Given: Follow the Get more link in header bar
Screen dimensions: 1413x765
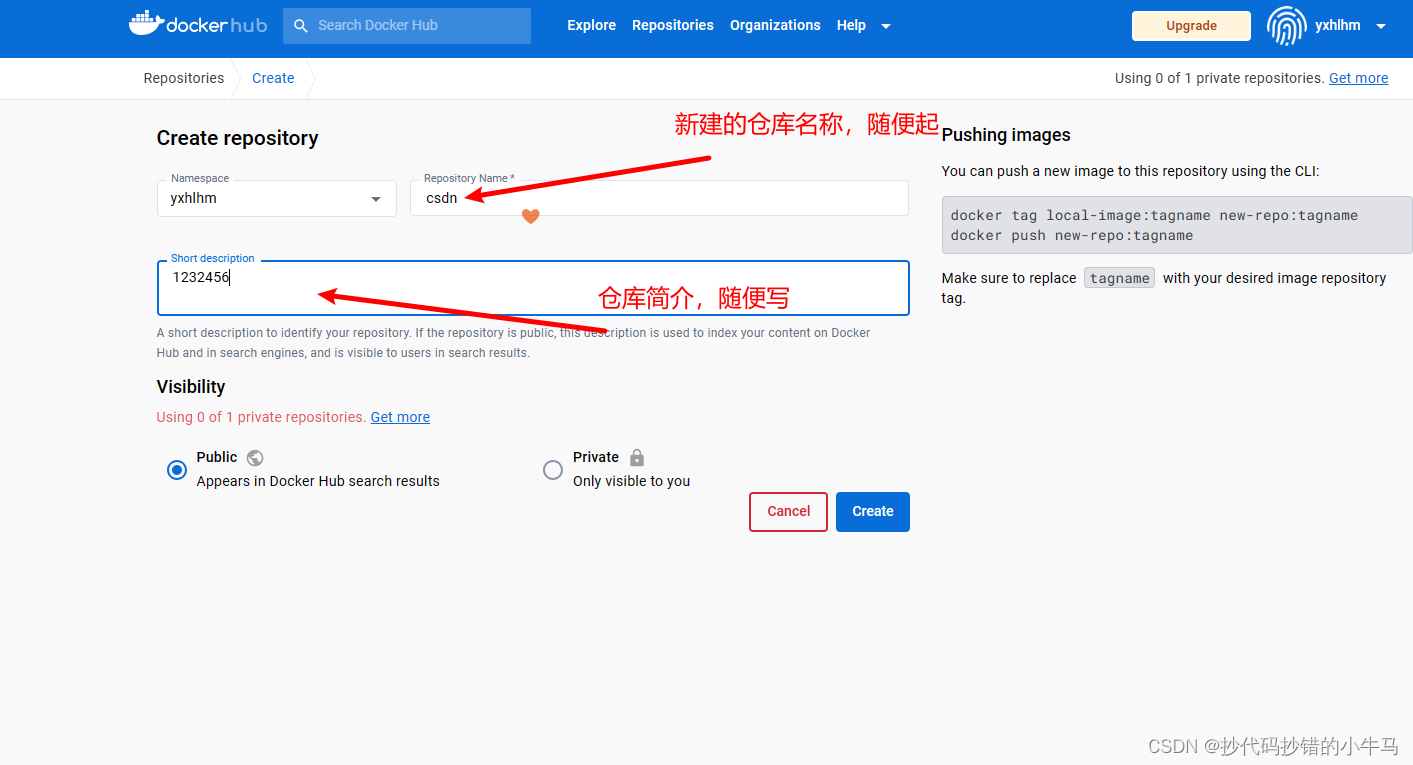Looking at the screenshot, I should pos(1358,78).
